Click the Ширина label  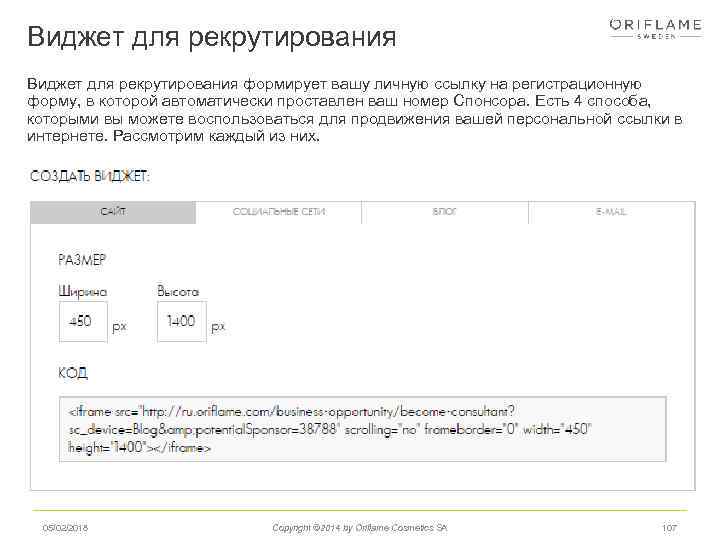pos(83,292)
